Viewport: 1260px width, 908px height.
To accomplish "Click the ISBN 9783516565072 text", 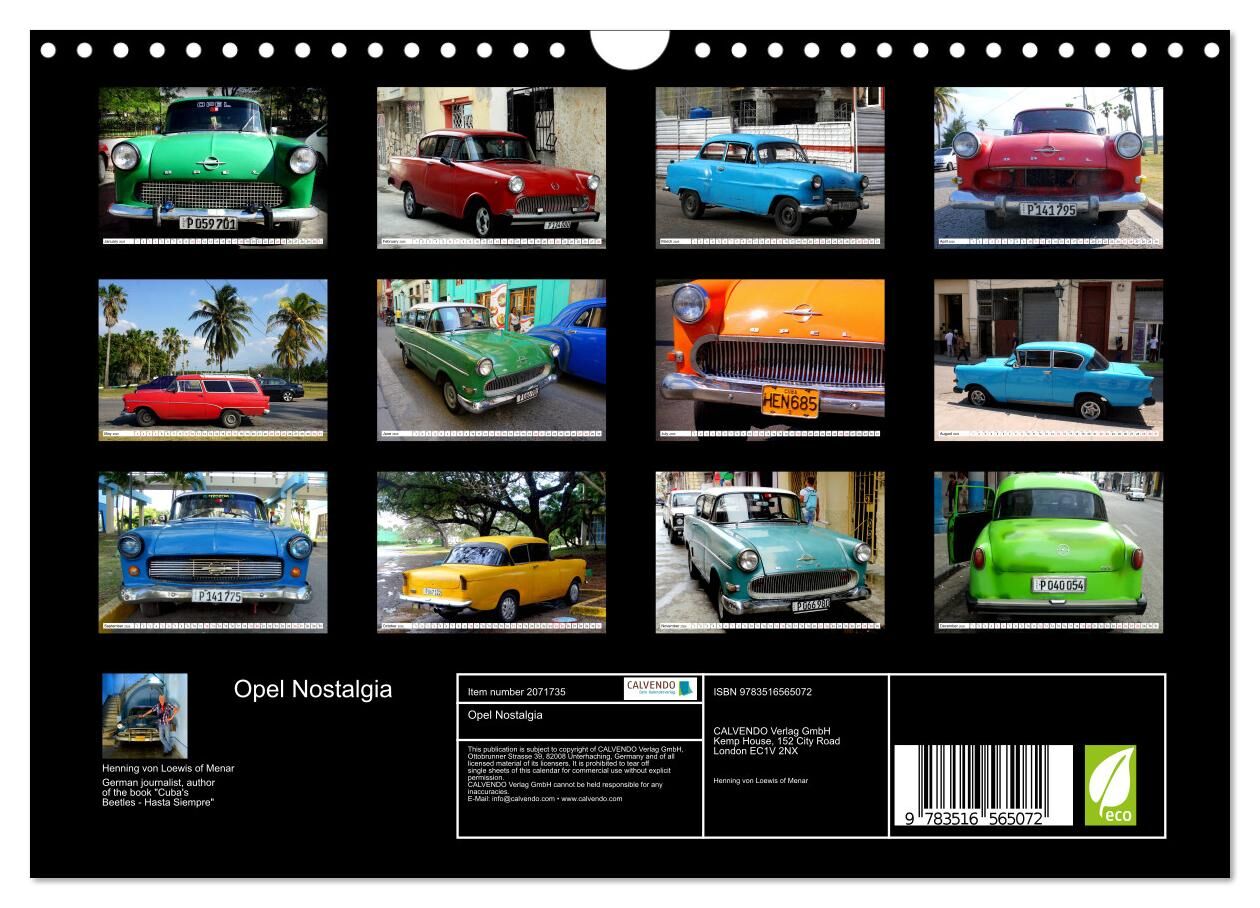I will [x=762, y=692].
